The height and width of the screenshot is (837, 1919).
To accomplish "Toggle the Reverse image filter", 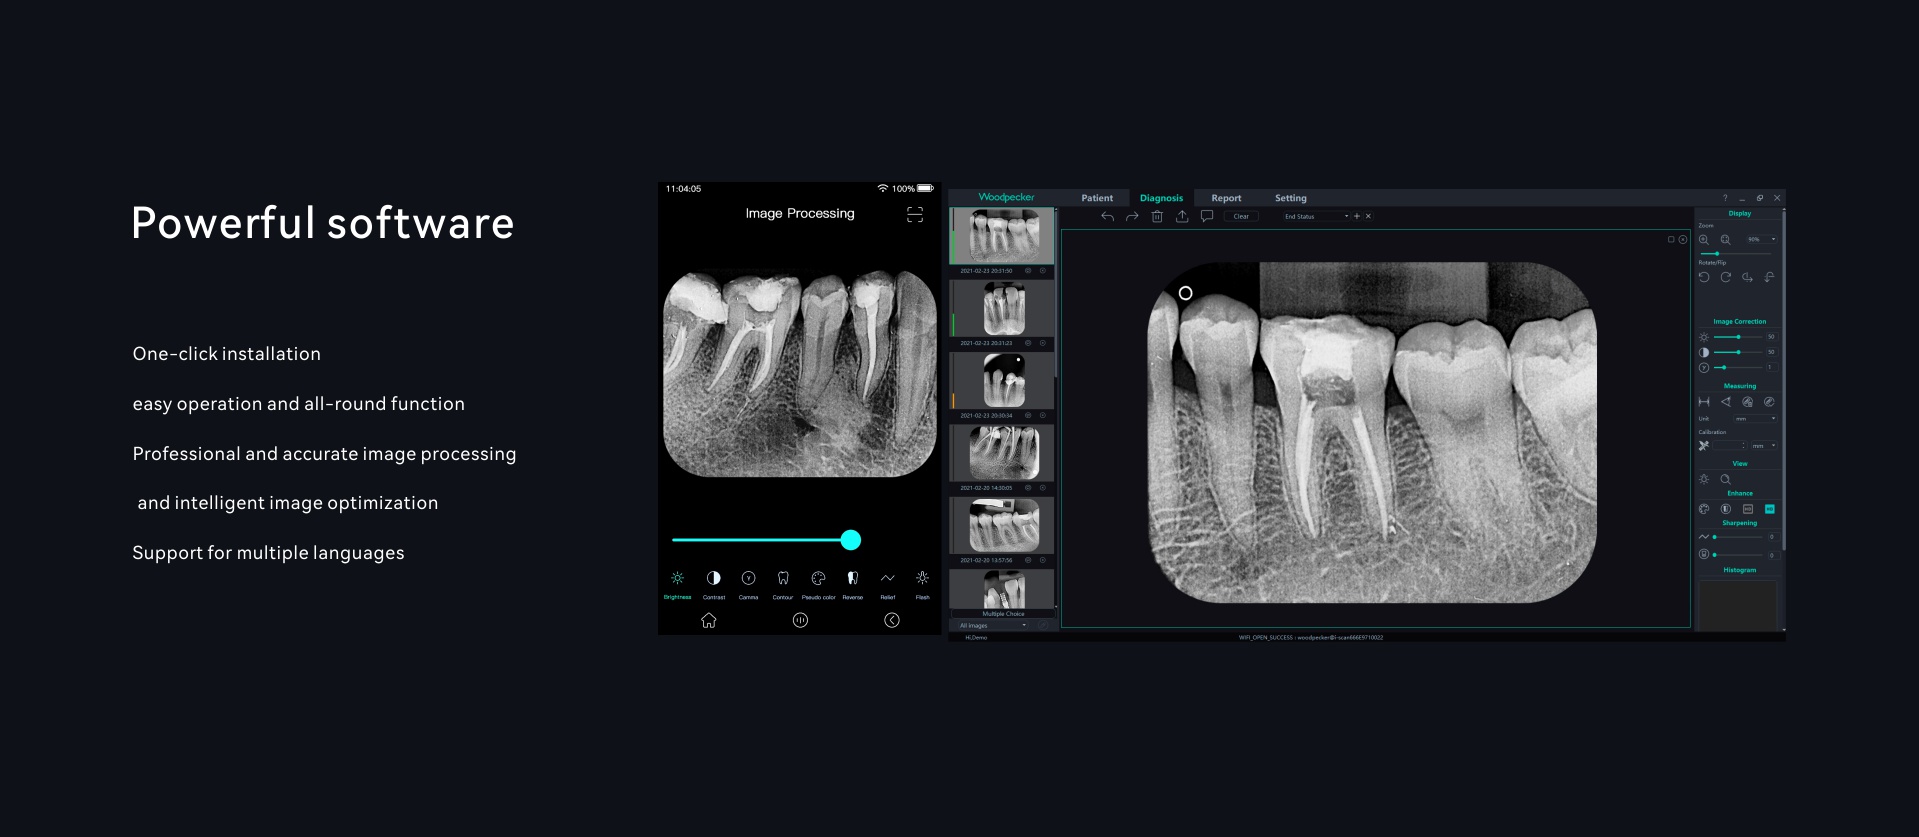I will pyautogui.click(x=853, y=579).
